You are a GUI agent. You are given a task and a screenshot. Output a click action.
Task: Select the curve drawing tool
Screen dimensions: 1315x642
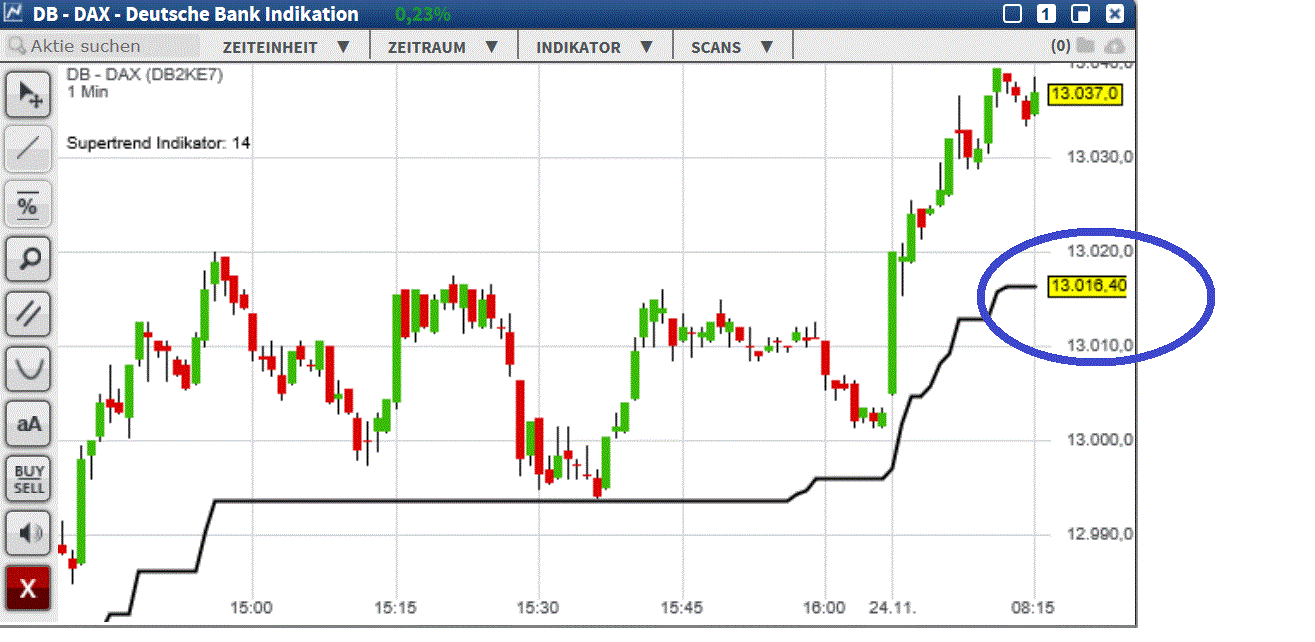point(27,368)
